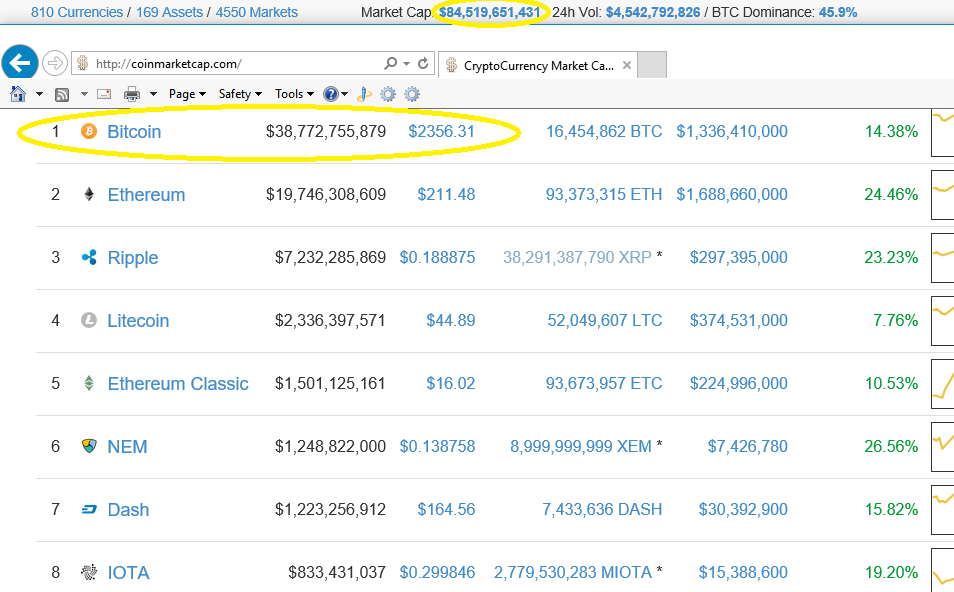Open the 810 Currencies link

coord(77,12)
